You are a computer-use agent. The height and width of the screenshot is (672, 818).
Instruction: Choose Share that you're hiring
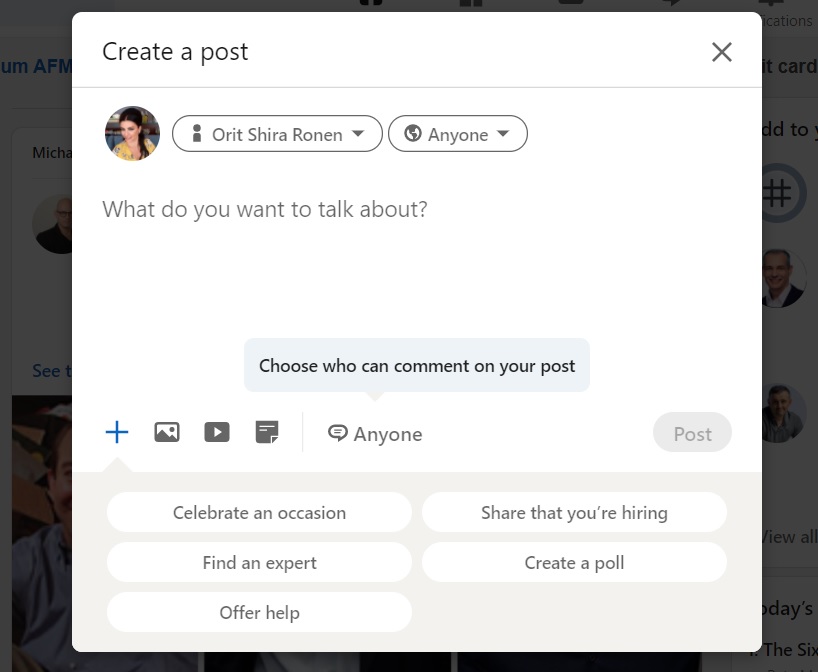[574, 513]
